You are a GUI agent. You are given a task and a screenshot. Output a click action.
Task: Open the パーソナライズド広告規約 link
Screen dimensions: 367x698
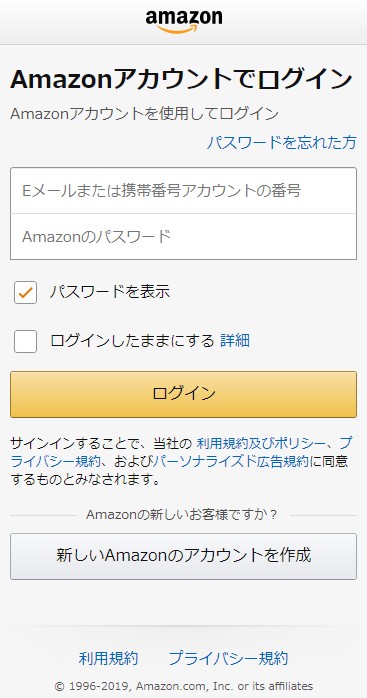point(230,462)
